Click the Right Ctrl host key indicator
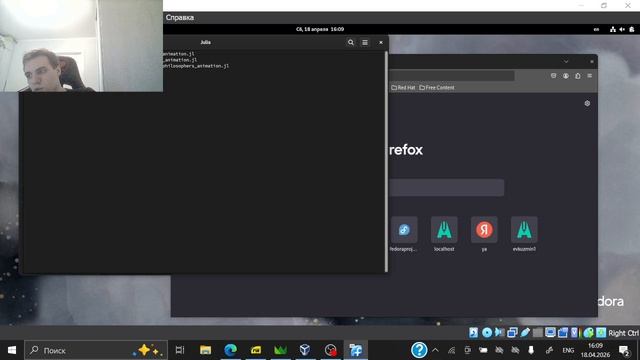Viewport: 640px width, 360px height. pos(623,333)
